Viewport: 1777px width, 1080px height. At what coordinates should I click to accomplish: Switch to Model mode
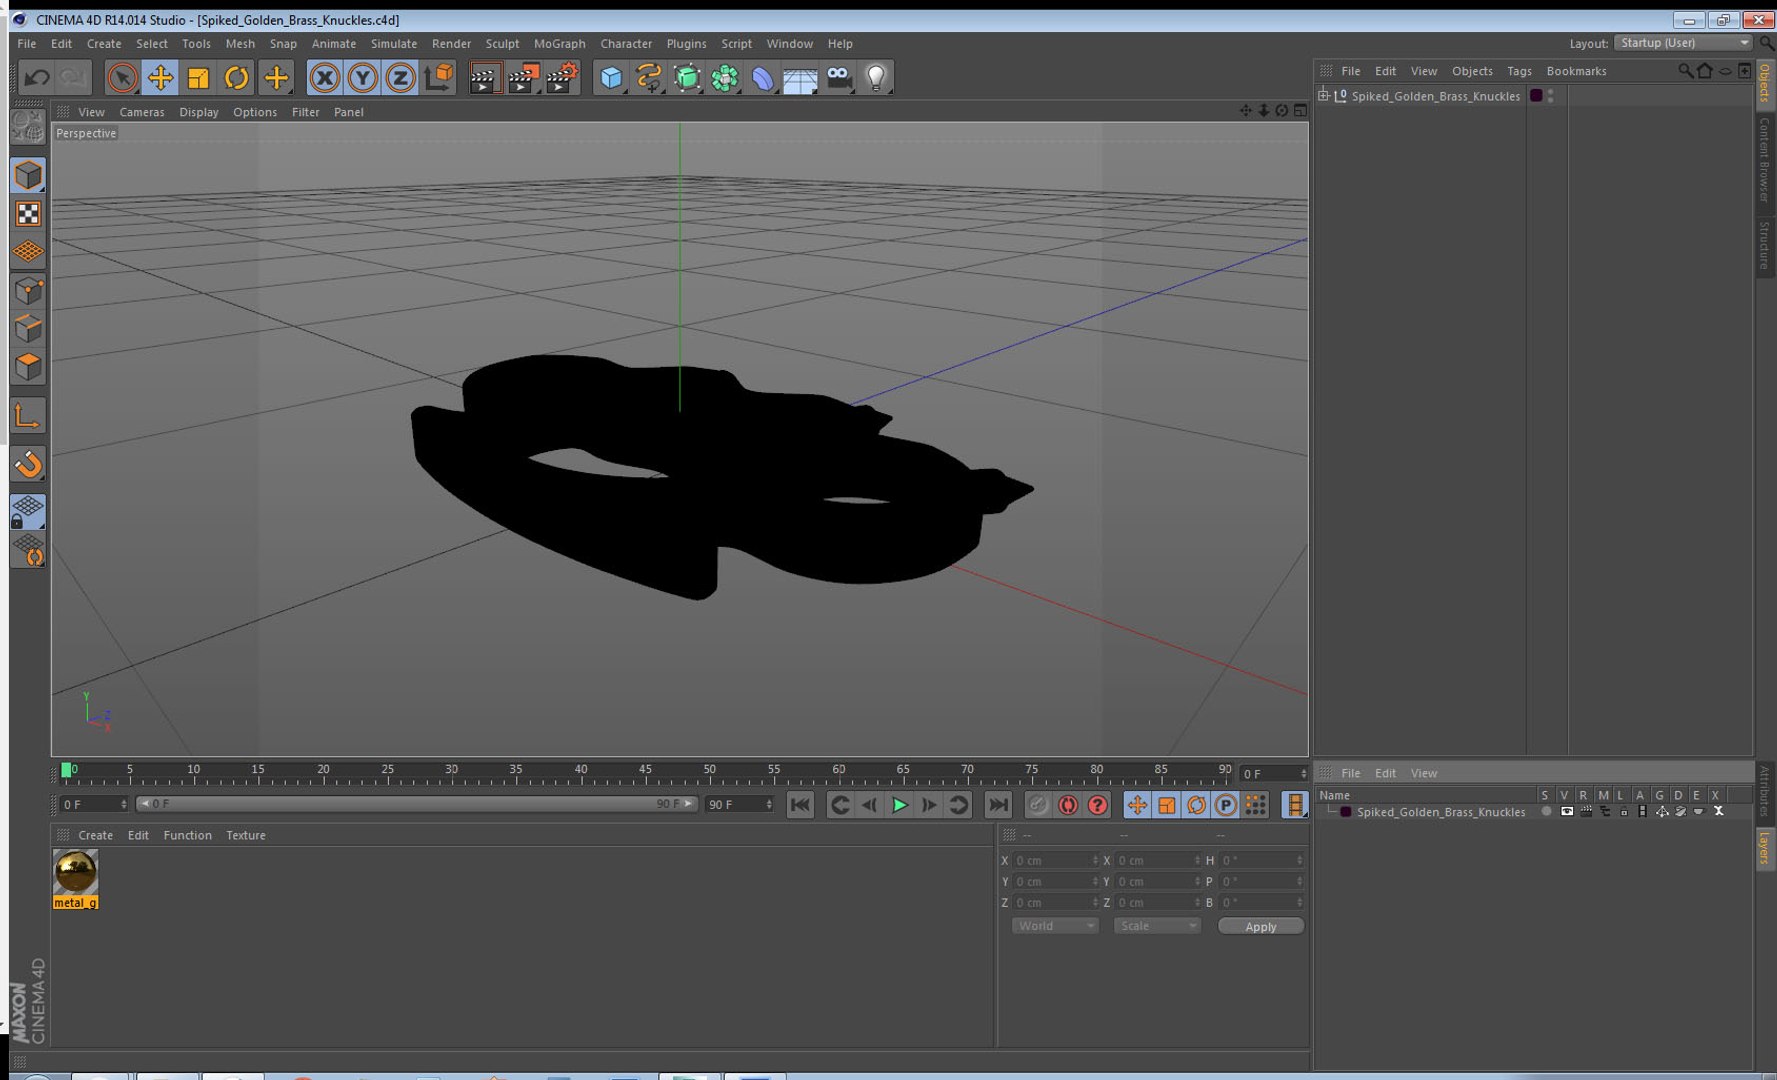click(x=28, y=175)
